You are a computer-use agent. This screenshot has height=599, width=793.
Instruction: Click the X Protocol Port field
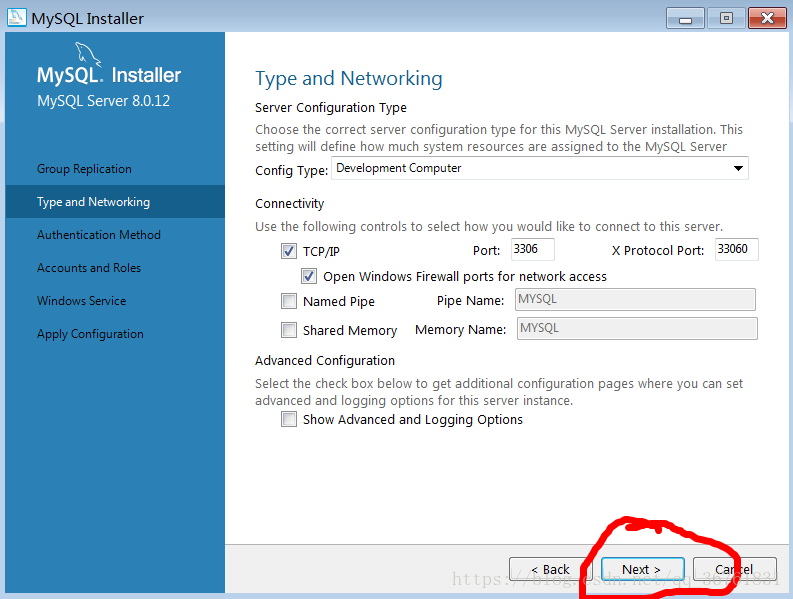pos(736,249)
